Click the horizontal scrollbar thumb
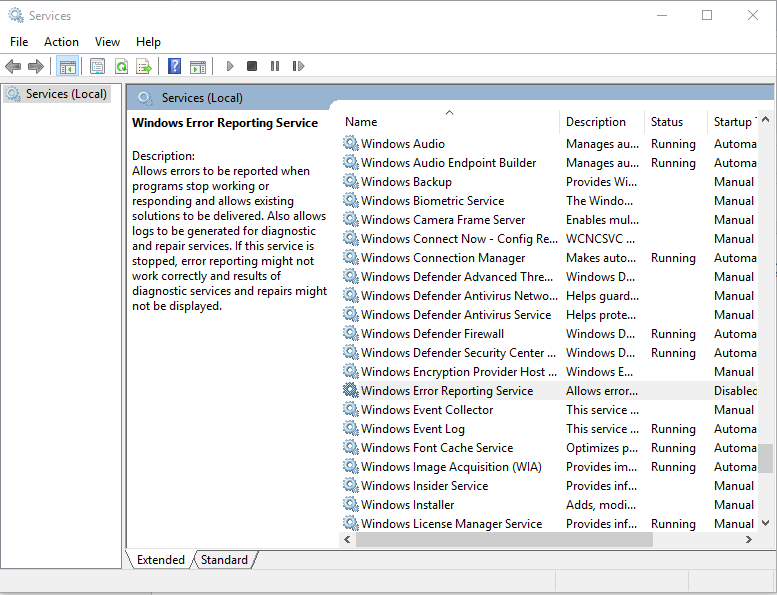777x595 pixels. pyautogui.click(x=504, y=540)
